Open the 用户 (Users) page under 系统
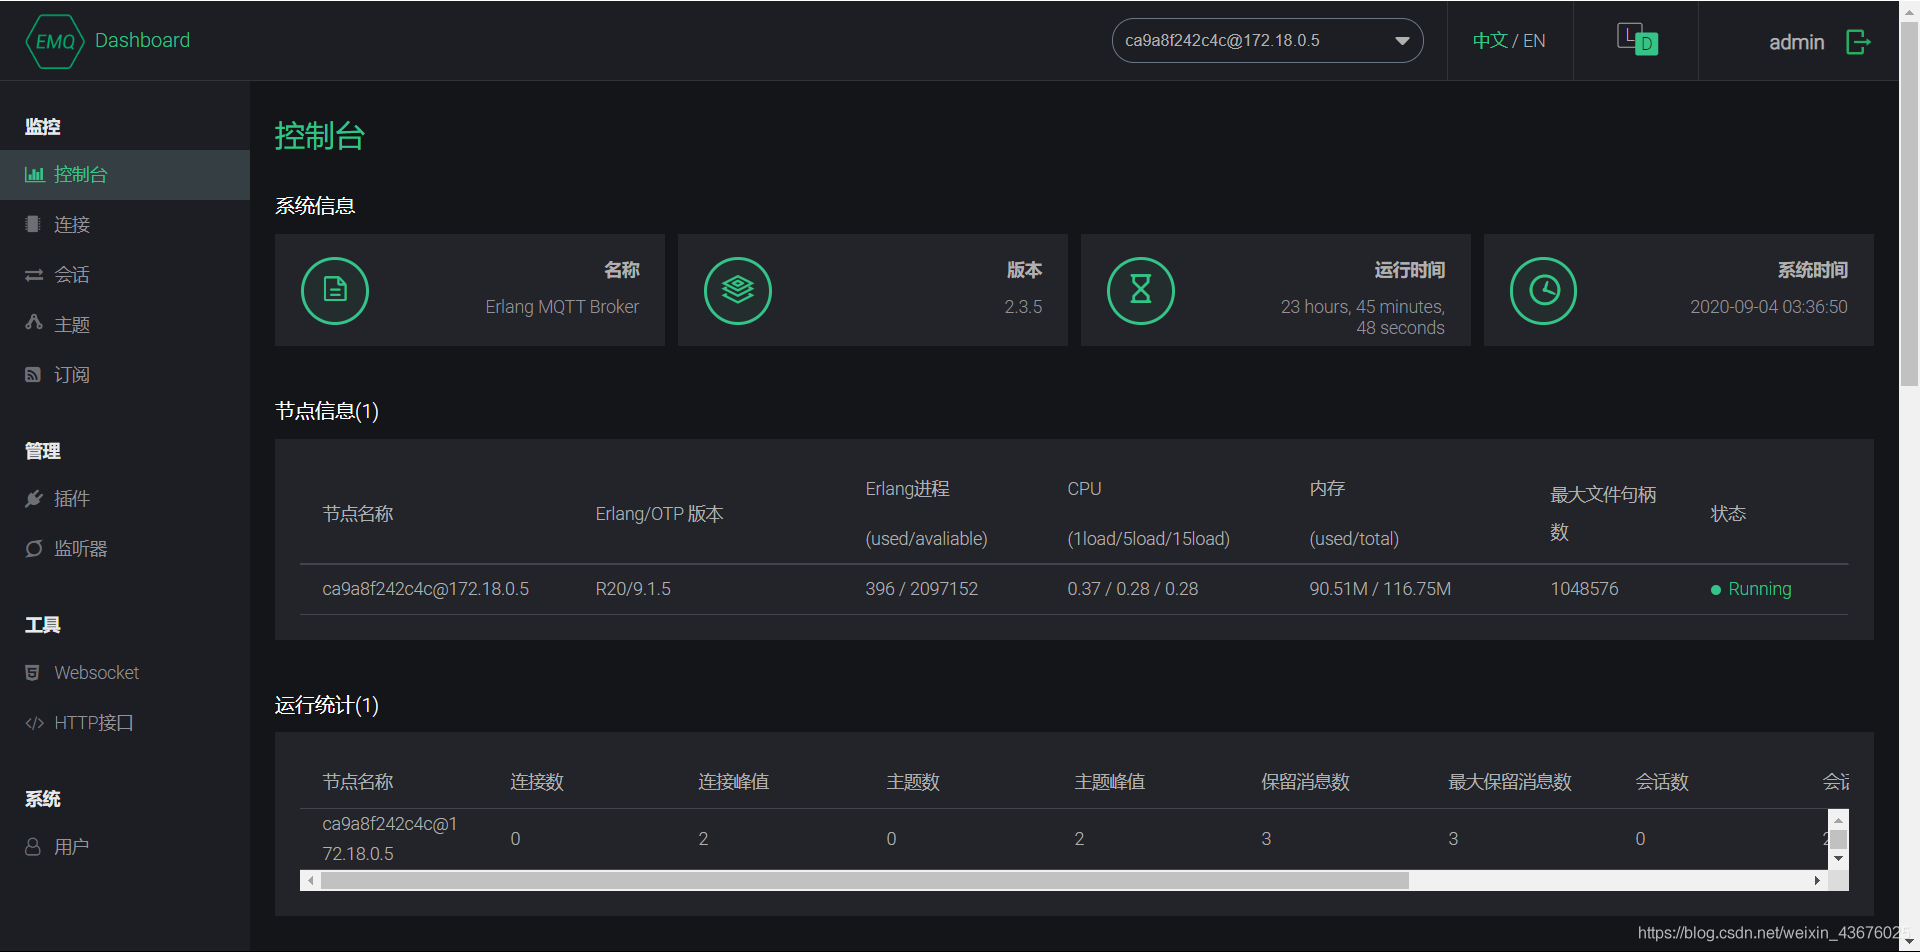 coord(70,846)
